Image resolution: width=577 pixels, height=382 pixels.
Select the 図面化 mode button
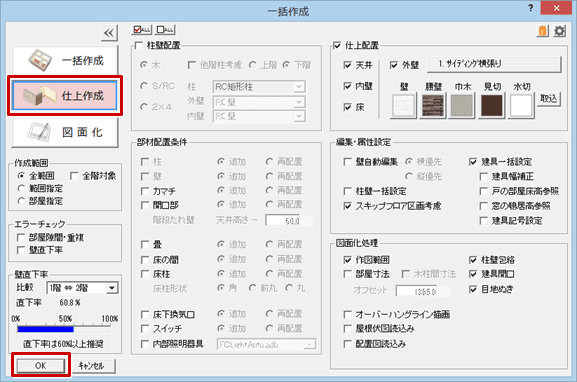point(65,132)
